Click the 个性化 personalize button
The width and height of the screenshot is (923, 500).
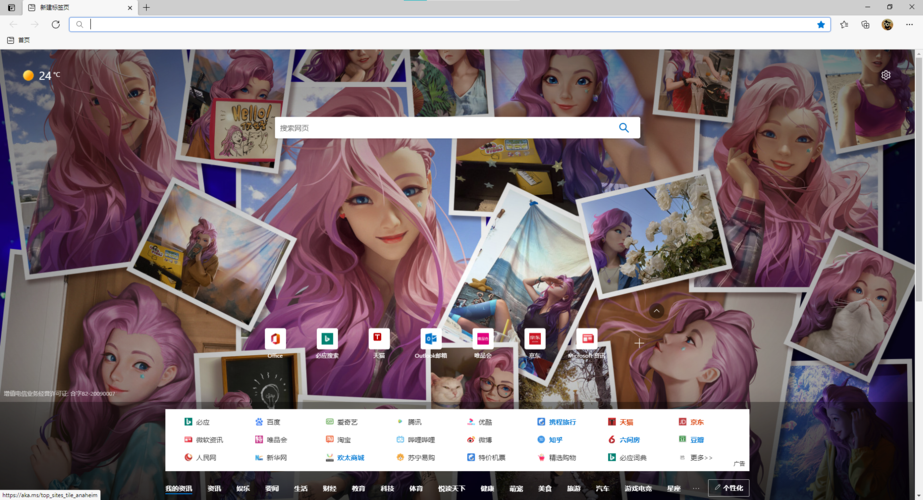coord(728,488)
